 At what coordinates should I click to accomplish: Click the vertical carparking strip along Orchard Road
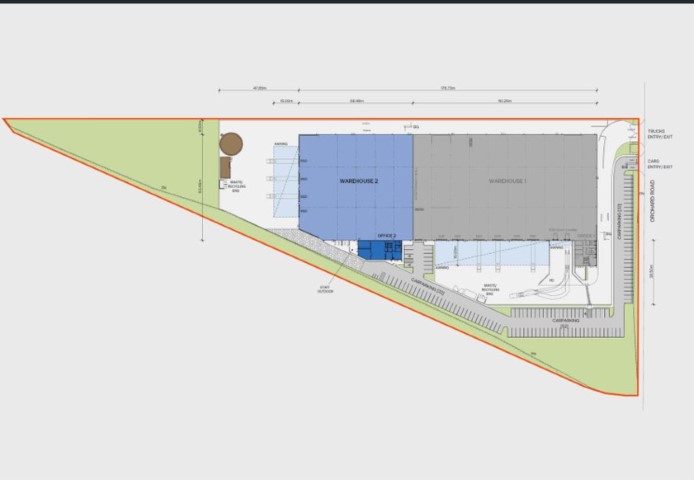[629, 240]
